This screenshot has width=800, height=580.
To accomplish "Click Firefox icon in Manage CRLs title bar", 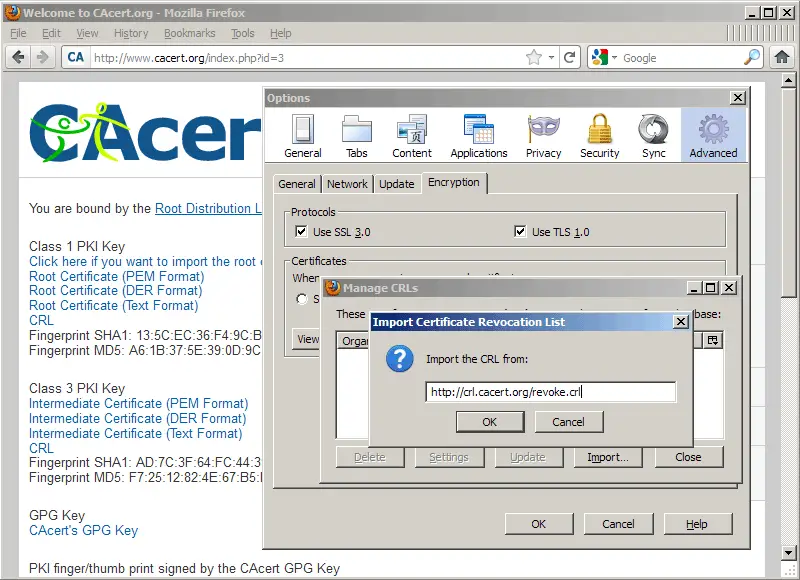I will 333,288.
